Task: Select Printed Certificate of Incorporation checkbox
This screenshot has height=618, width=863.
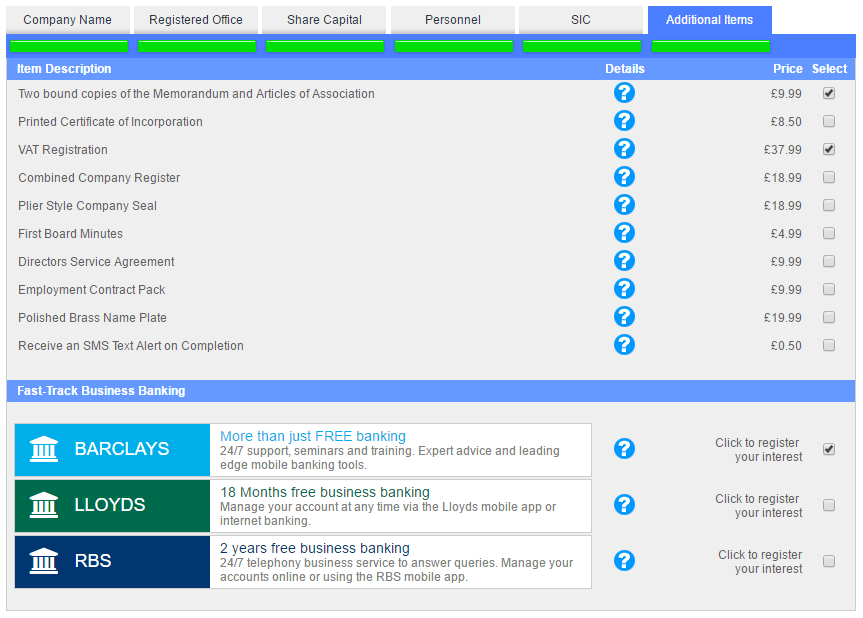Action: pos(829,121)
